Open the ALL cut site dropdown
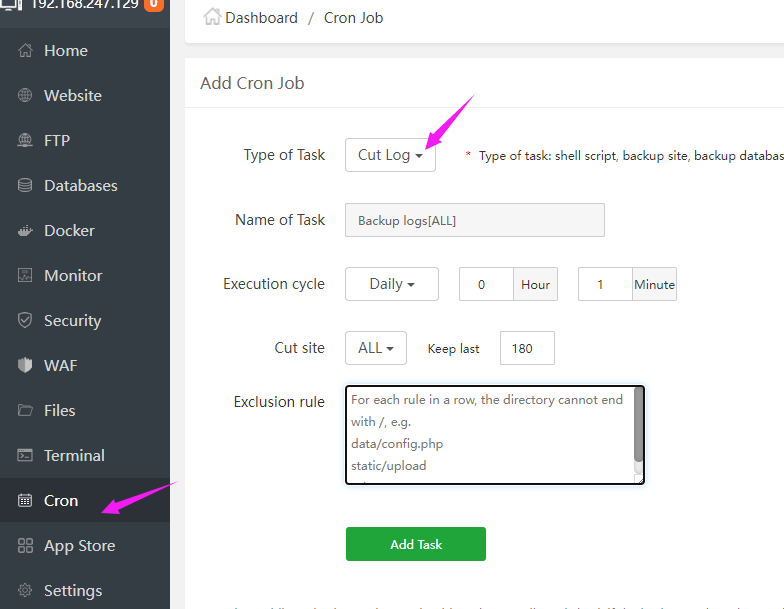784x609 pixels. coord(375,348)
